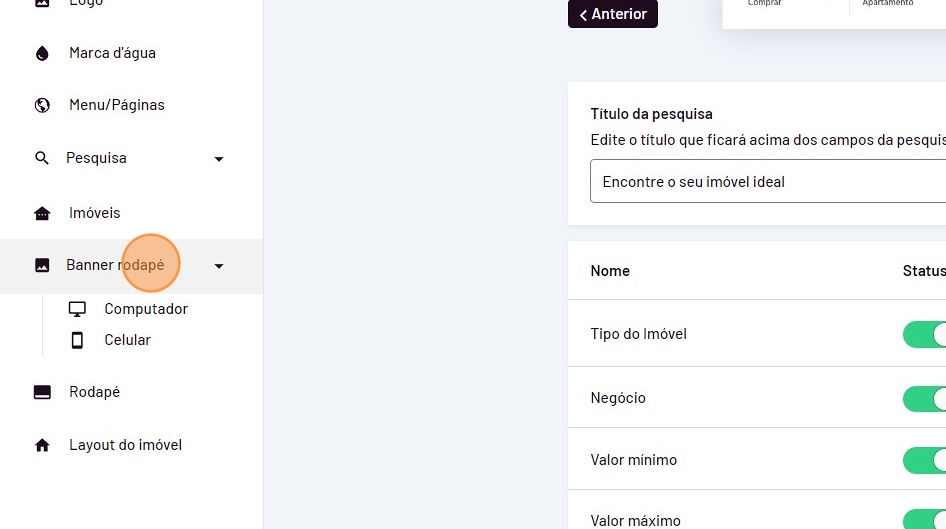Click the monitor icon beside Computador
The image size is (946, 529).
(x=77, y=309)
